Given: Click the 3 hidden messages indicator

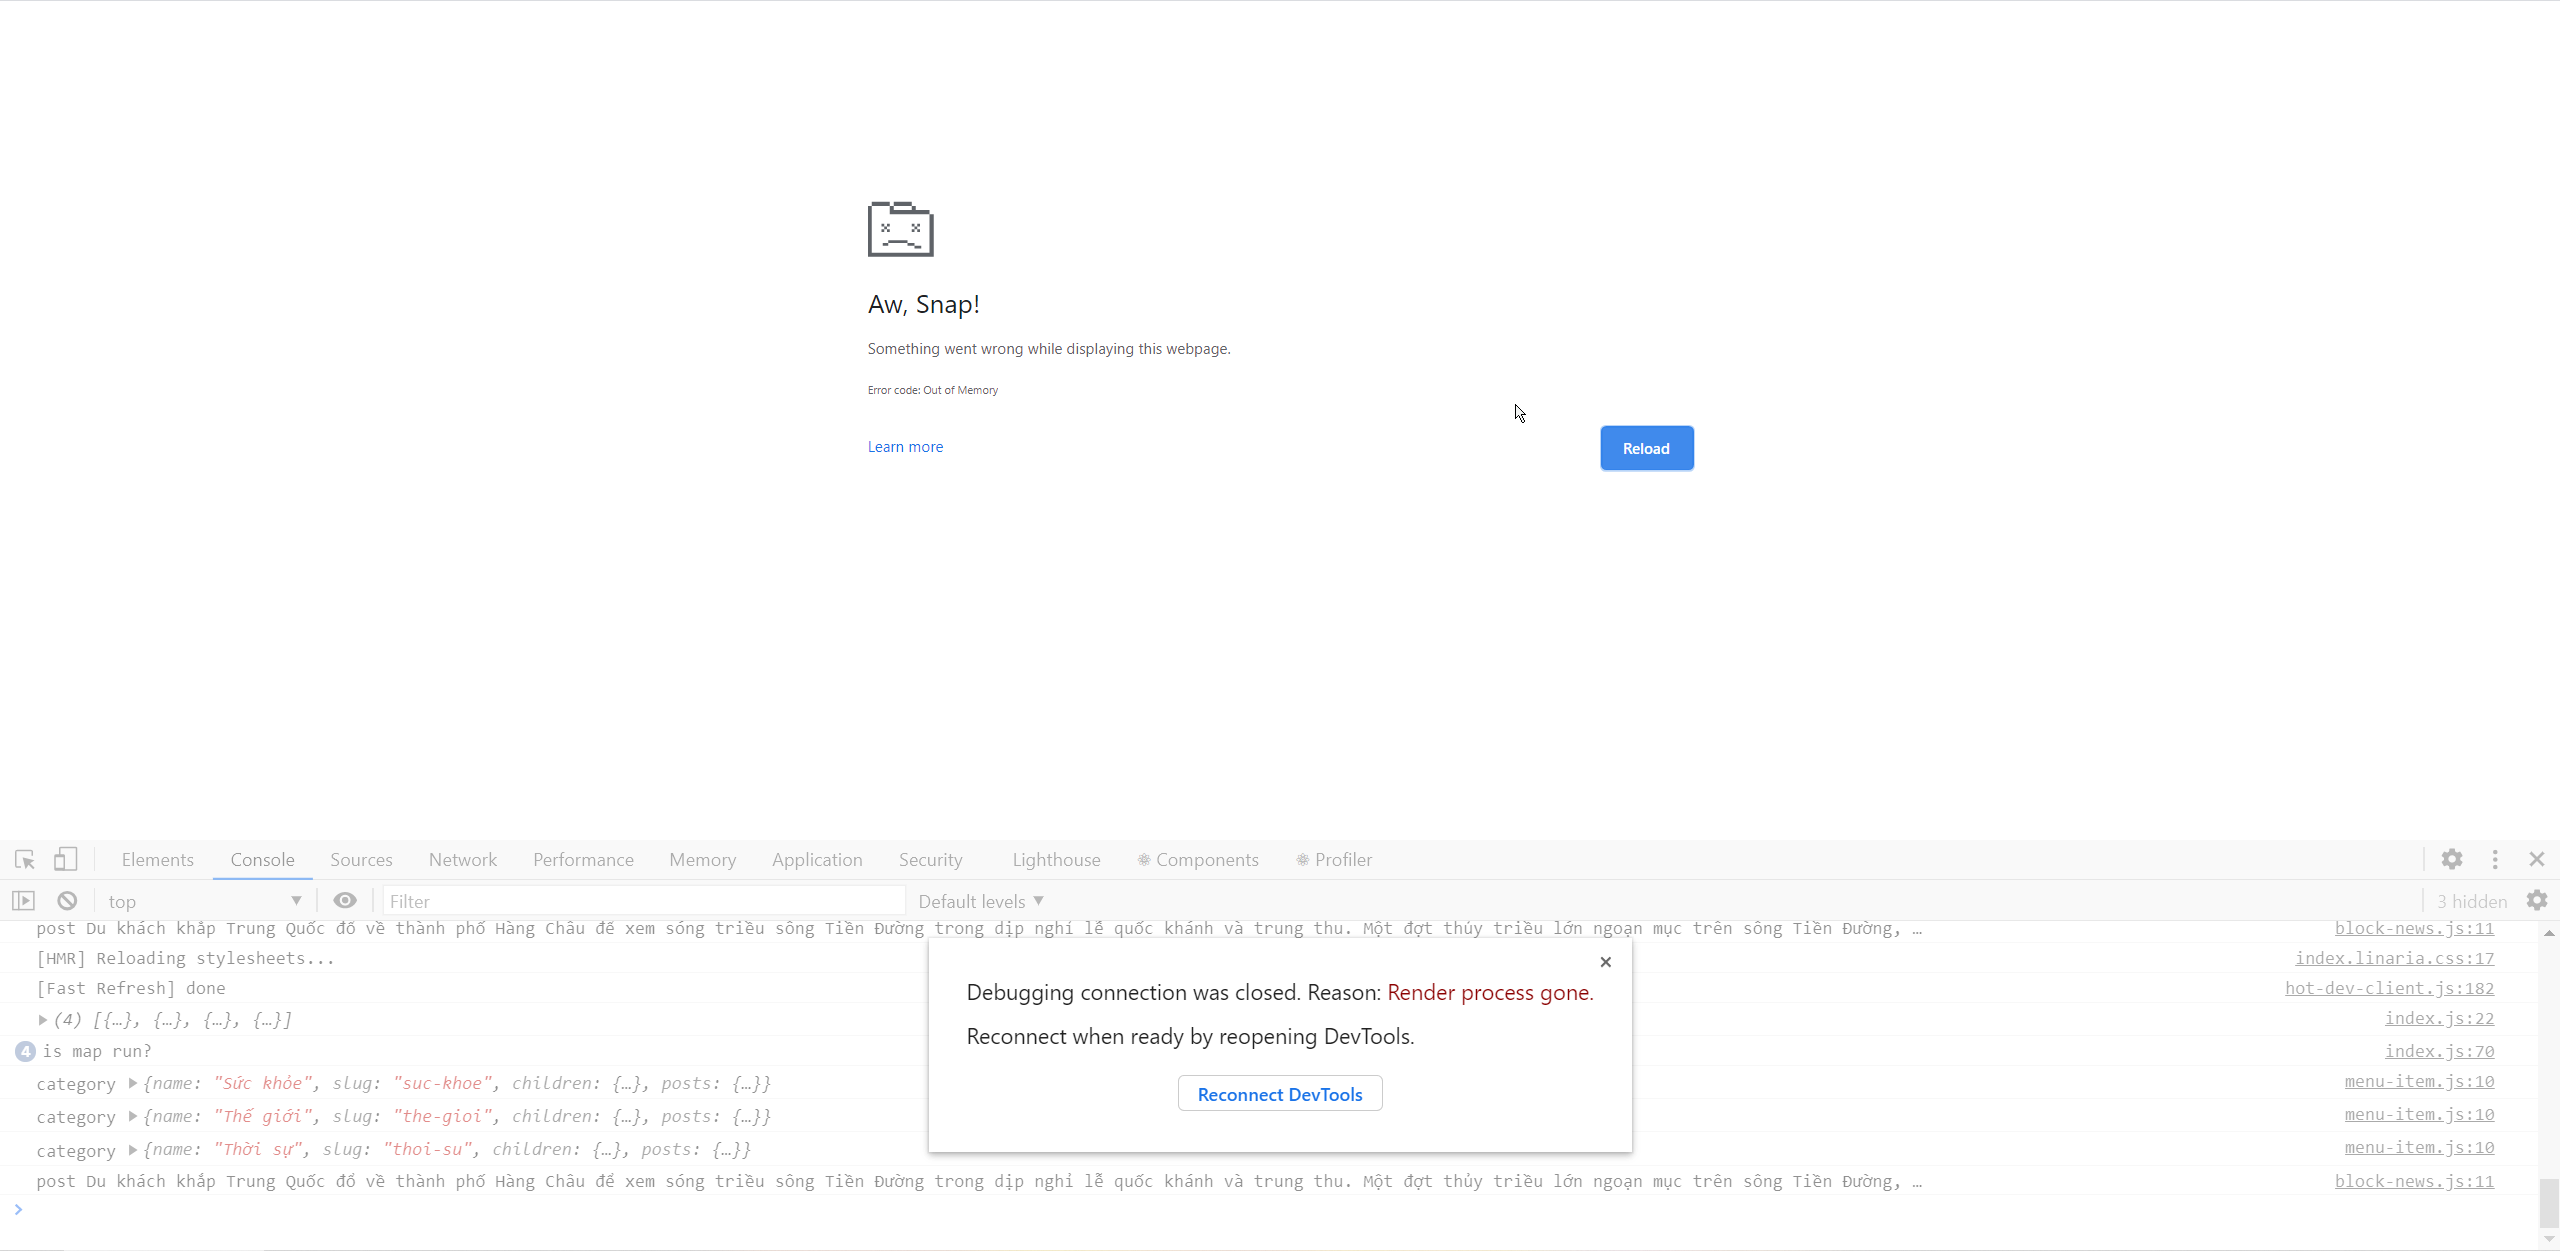Looking at the screenshot, I should (2472, 901).
